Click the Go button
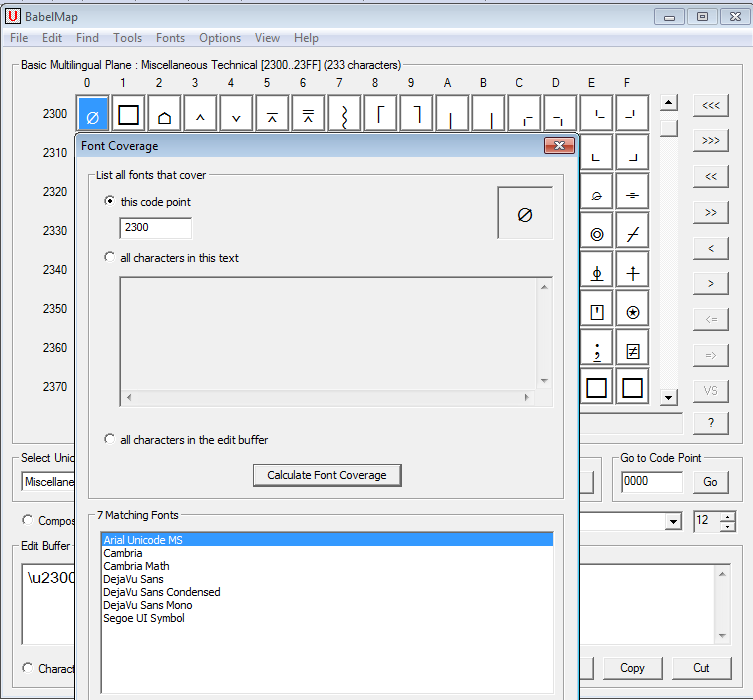This screenshot has width=753, height=700. point(710,482)
